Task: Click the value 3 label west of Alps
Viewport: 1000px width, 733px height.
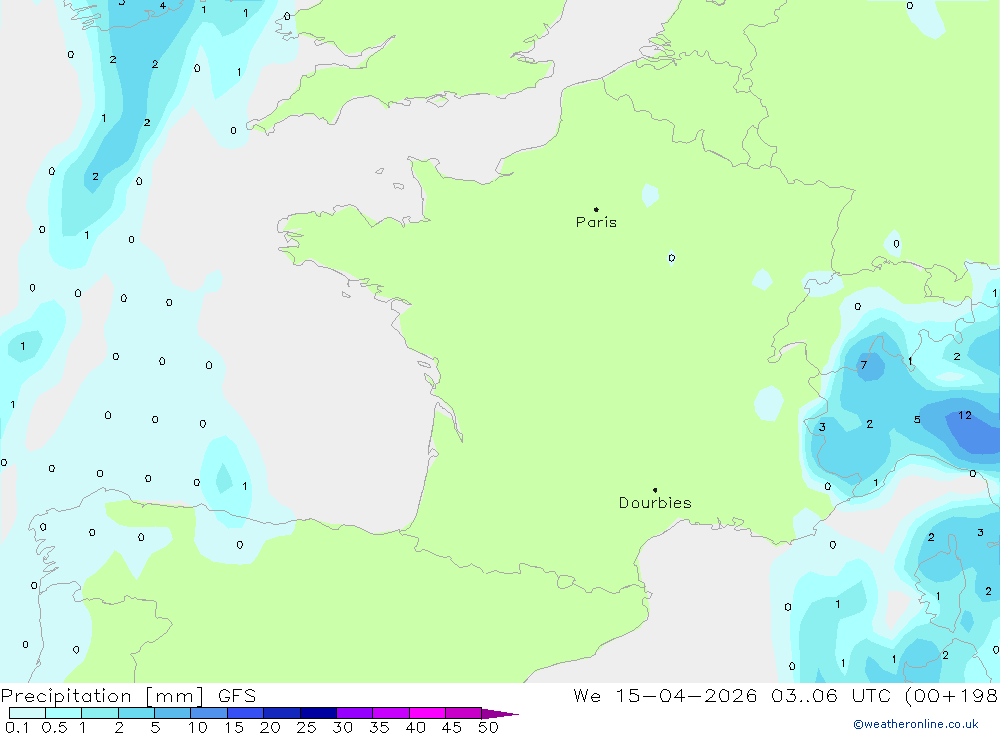Action: [822, 427]
